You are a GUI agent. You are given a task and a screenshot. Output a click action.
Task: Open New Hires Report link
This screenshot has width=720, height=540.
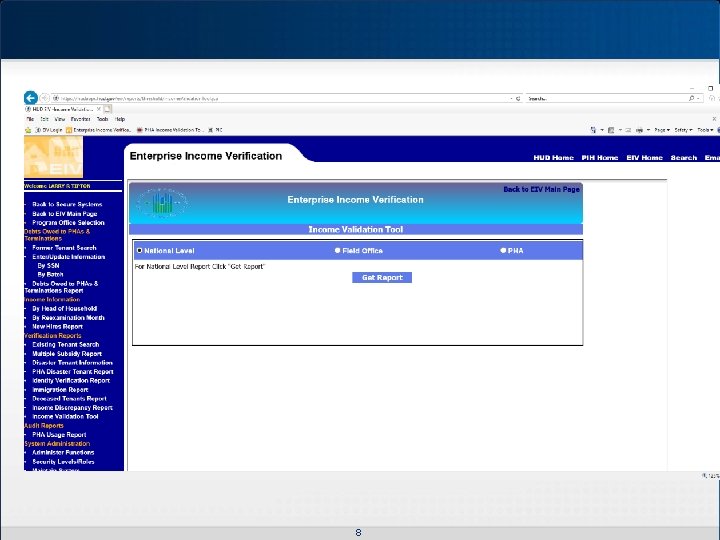pyautogui.click(x=57, y=326)
